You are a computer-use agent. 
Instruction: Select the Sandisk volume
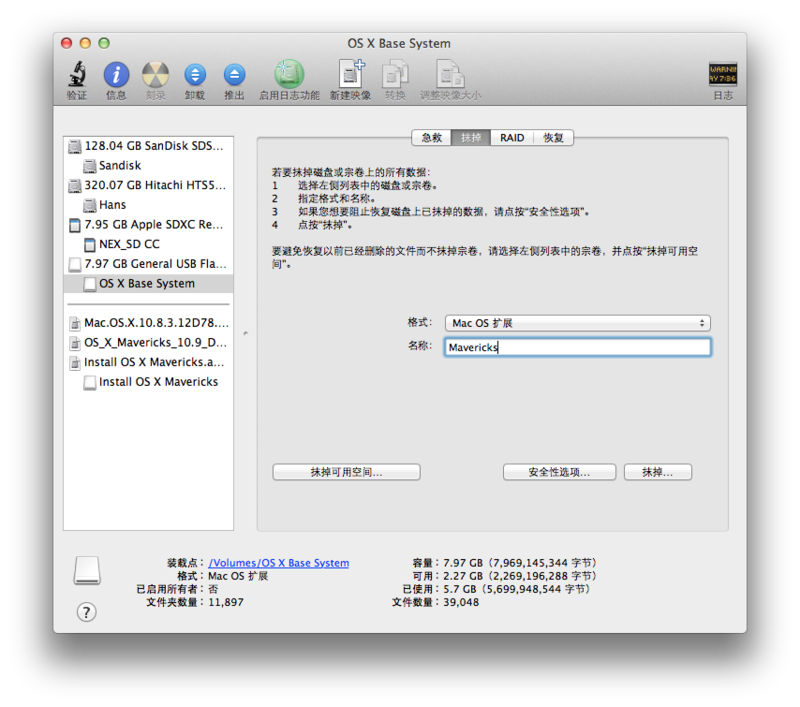pos(148,166)
